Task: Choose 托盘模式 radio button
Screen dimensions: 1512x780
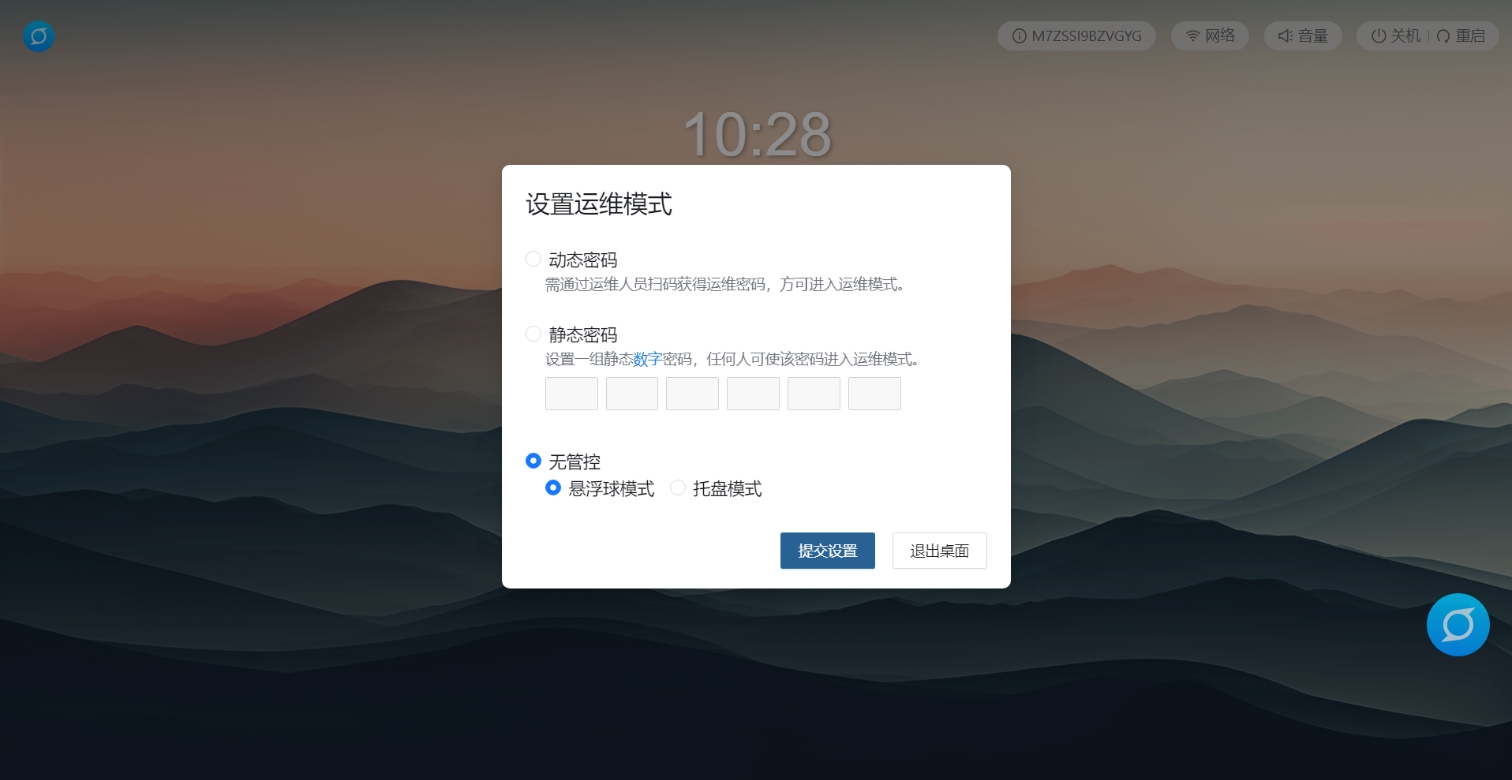Action: (678, 488)
